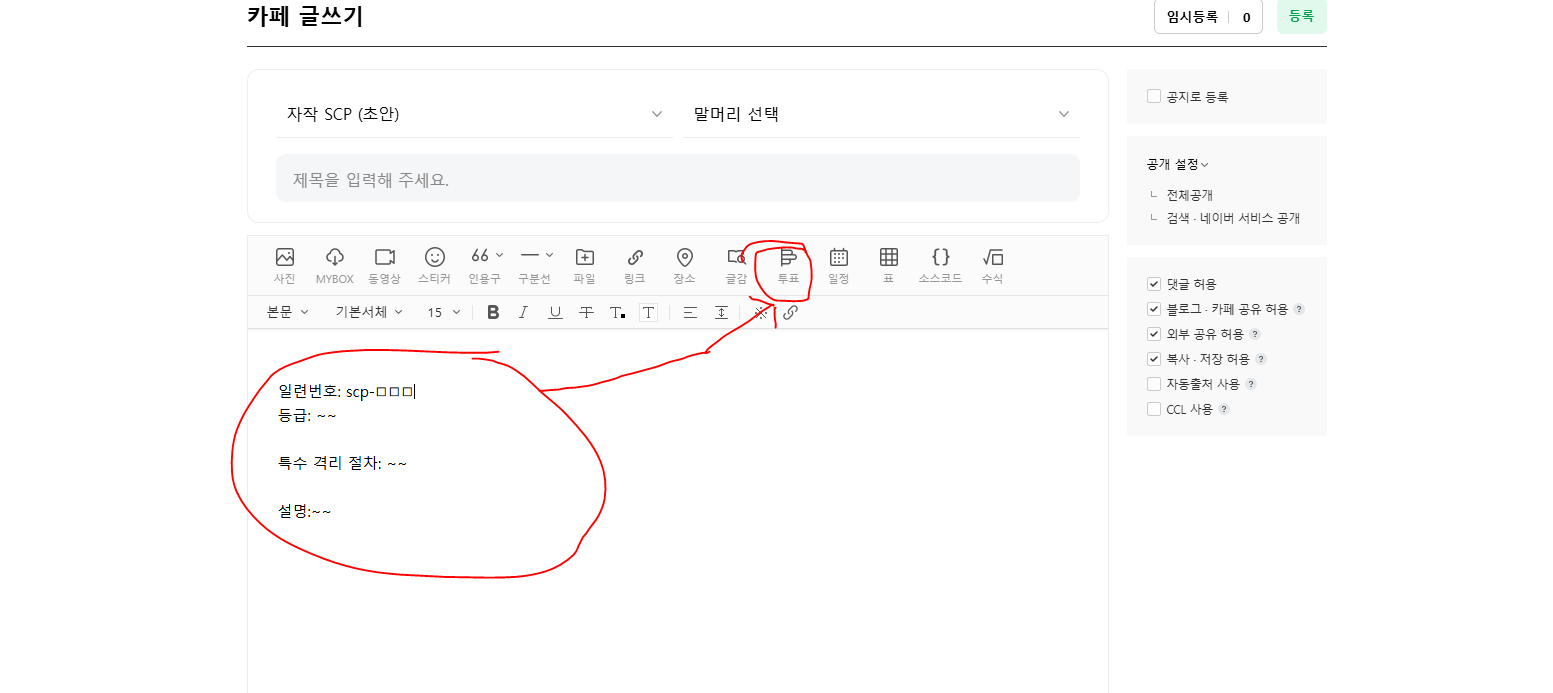This screenshot has width=1553, height=693.
Task: Open the 자작 SCP (초안) board dropdown
Action: [474, 114]
